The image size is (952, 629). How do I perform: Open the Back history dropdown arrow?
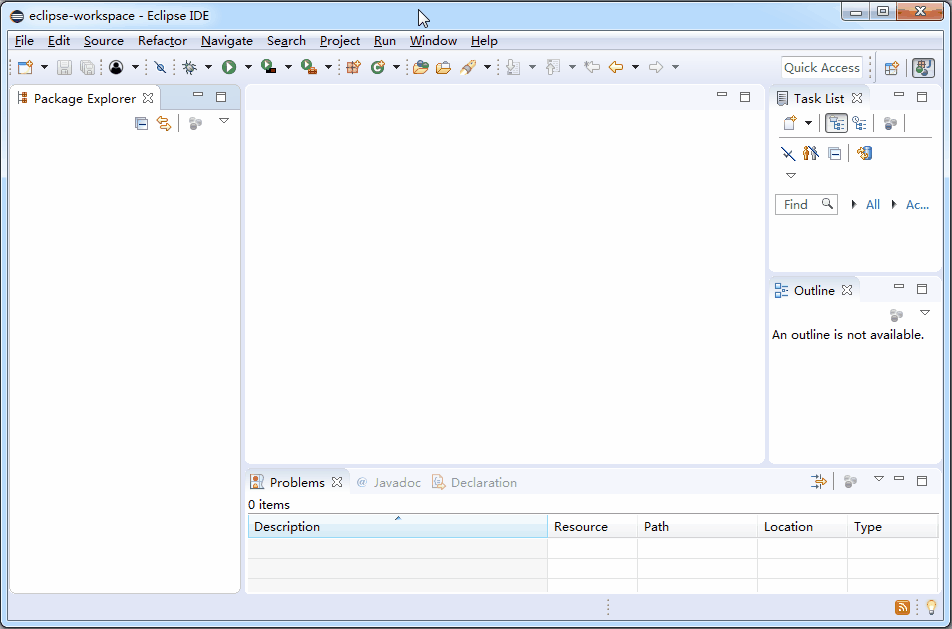[636, 67]
